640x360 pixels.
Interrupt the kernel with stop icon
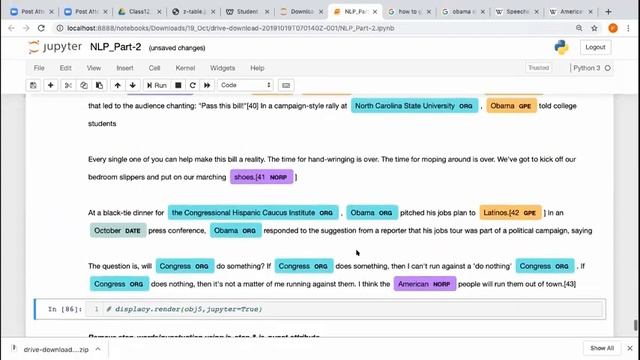pyautogui.click(x=178, y=85)
